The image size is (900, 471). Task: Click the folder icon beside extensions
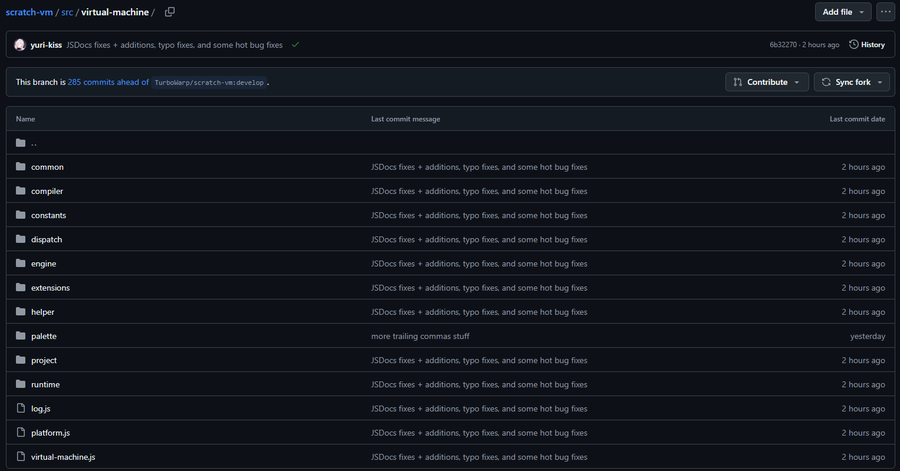tap(21, 287)
